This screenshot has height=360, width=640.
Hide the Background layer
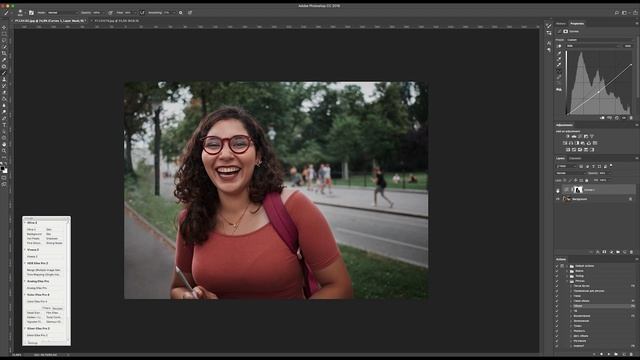(x=558, y=199)
